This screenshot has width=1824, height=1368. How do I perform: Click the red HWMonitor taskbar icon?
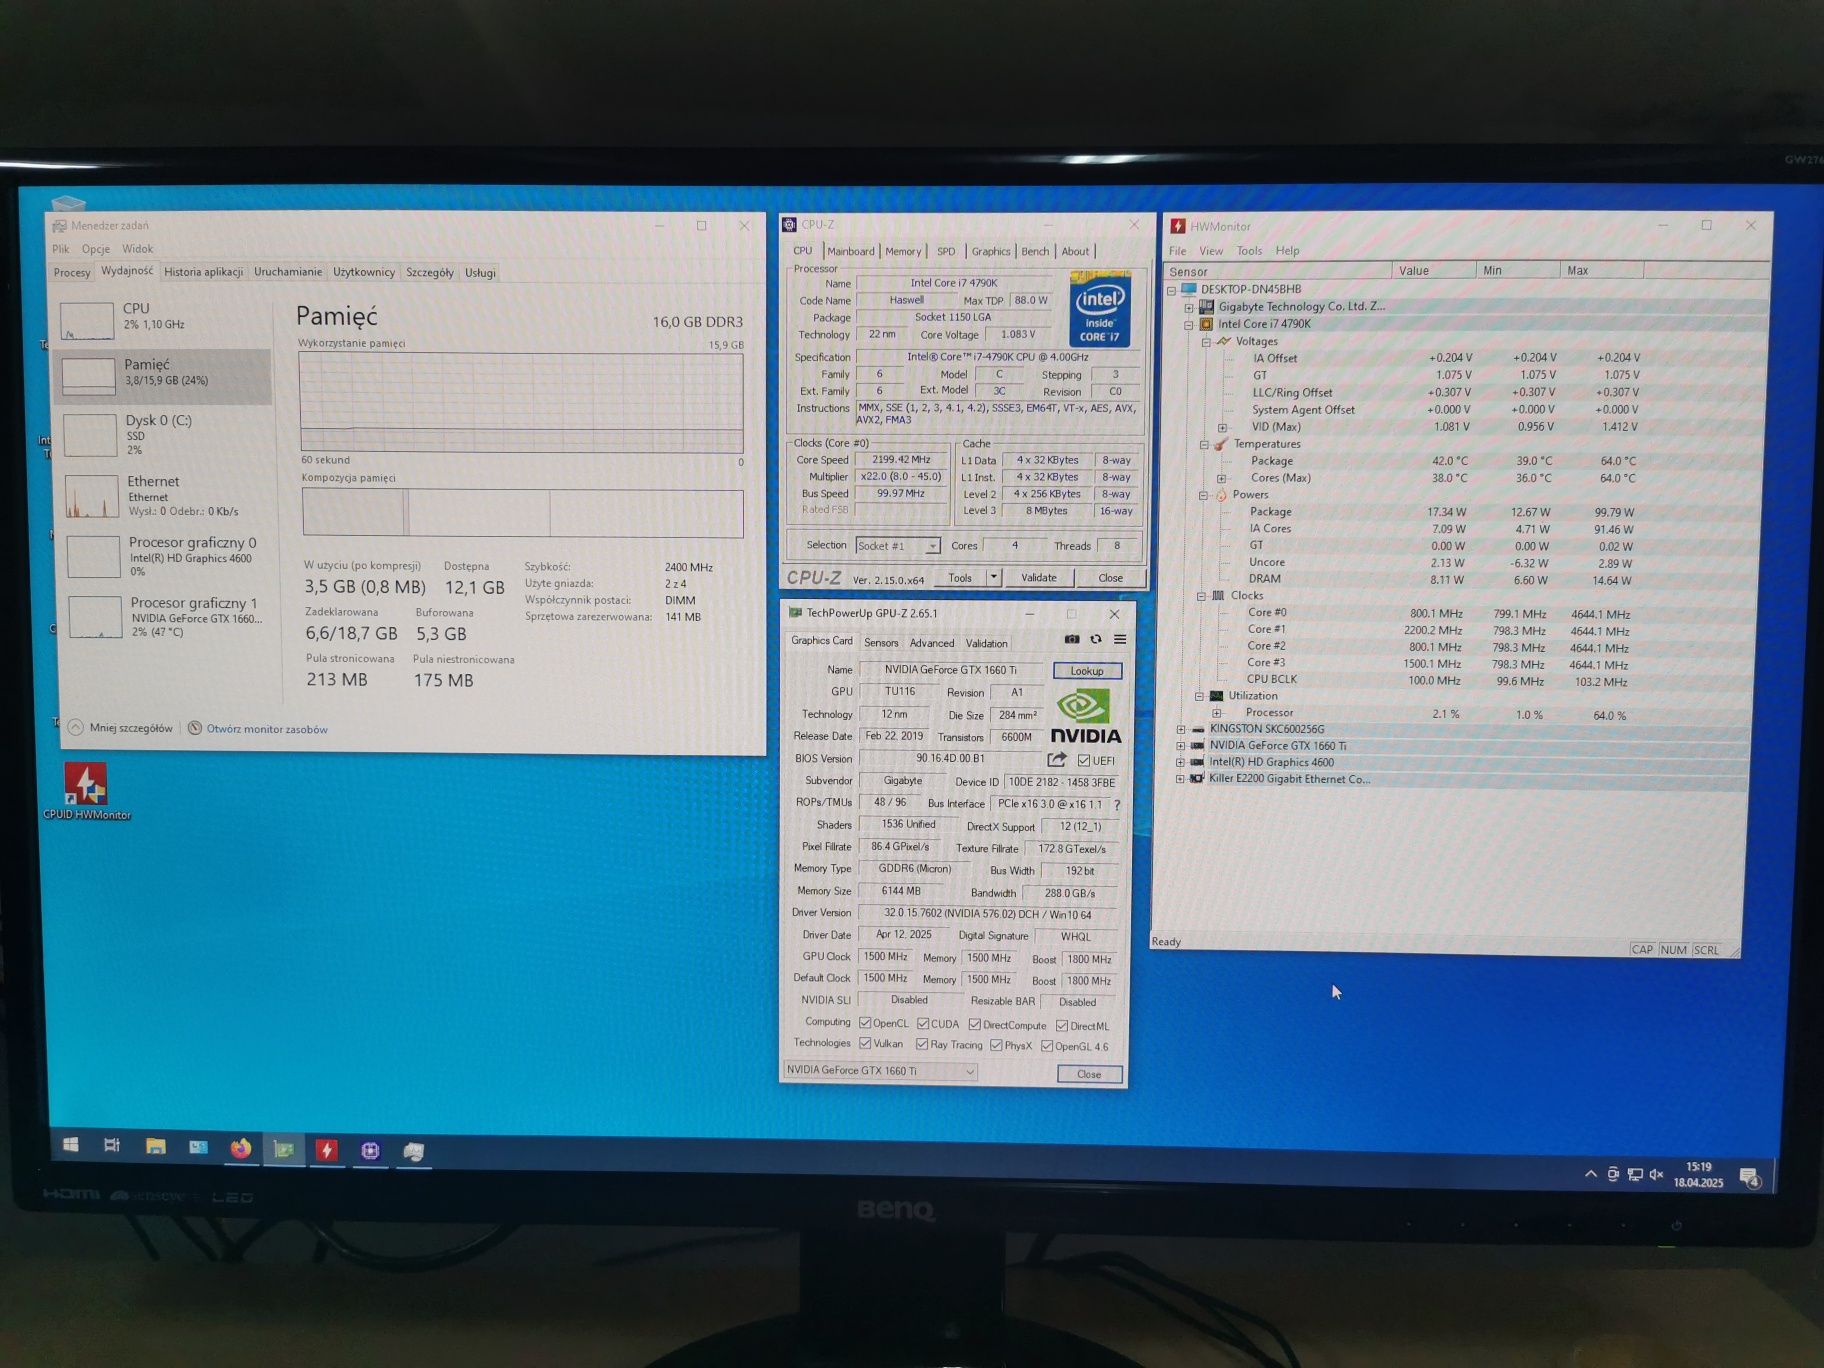326,1150
